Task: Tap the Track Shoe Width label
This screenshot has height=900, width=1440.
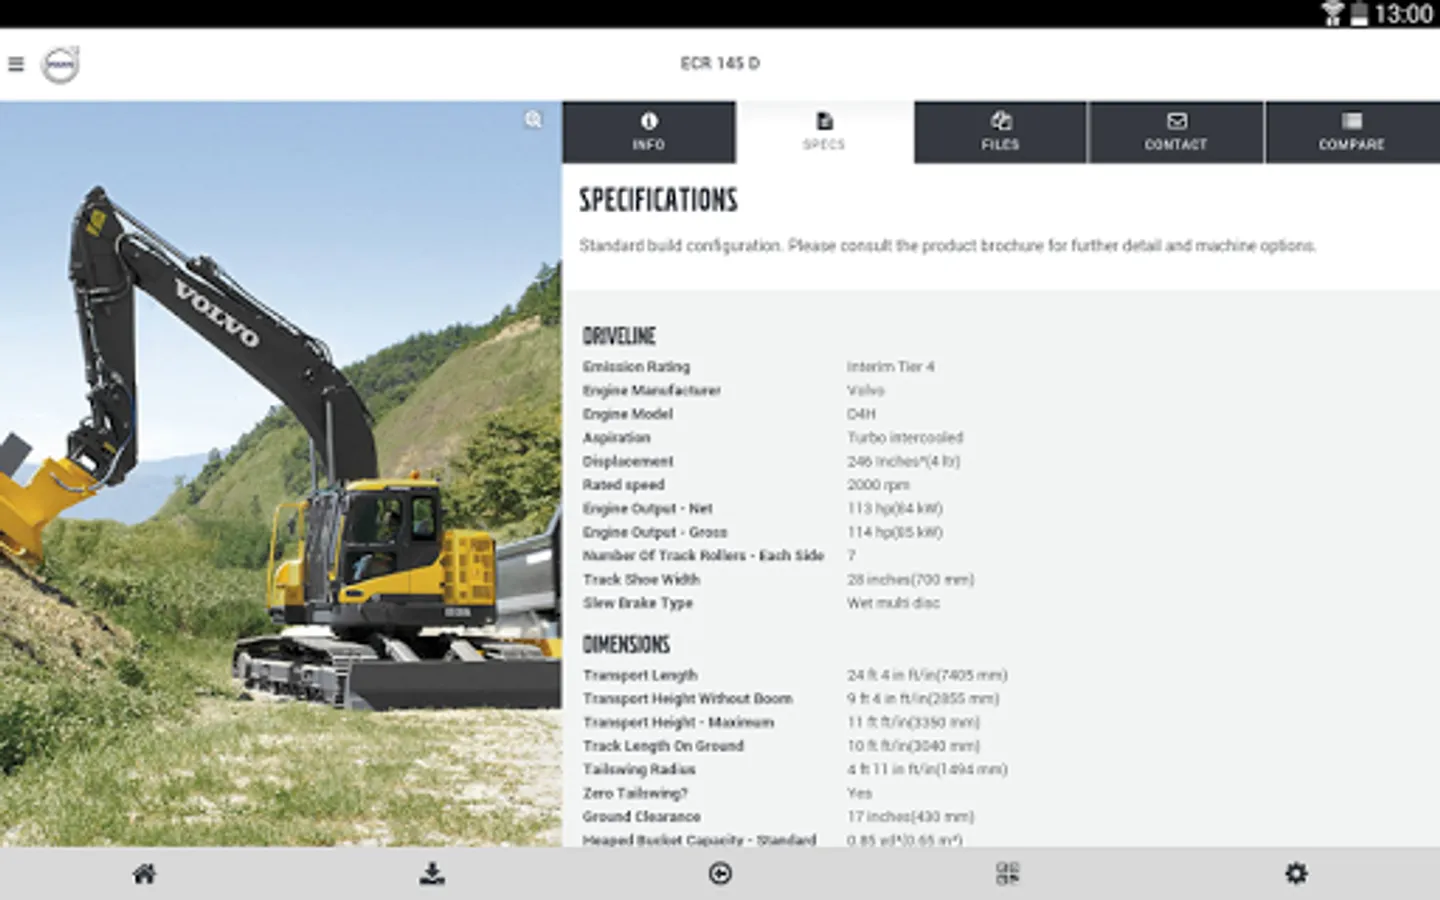Action: coord(641,580)
